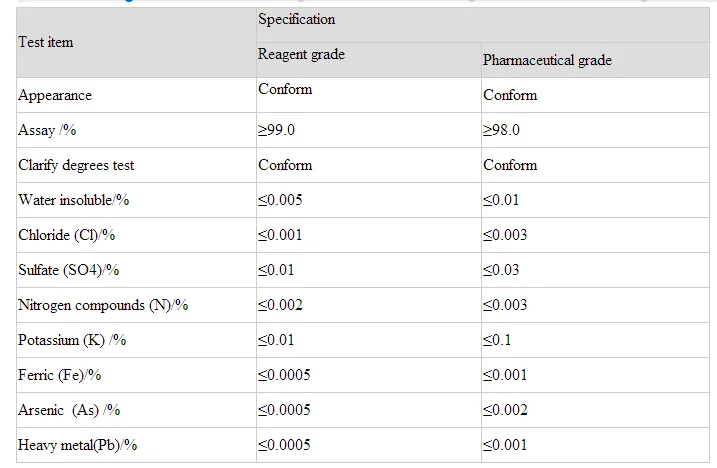Select the "Assay /%" row label
The image size is (717, 468).
point(47,130)
